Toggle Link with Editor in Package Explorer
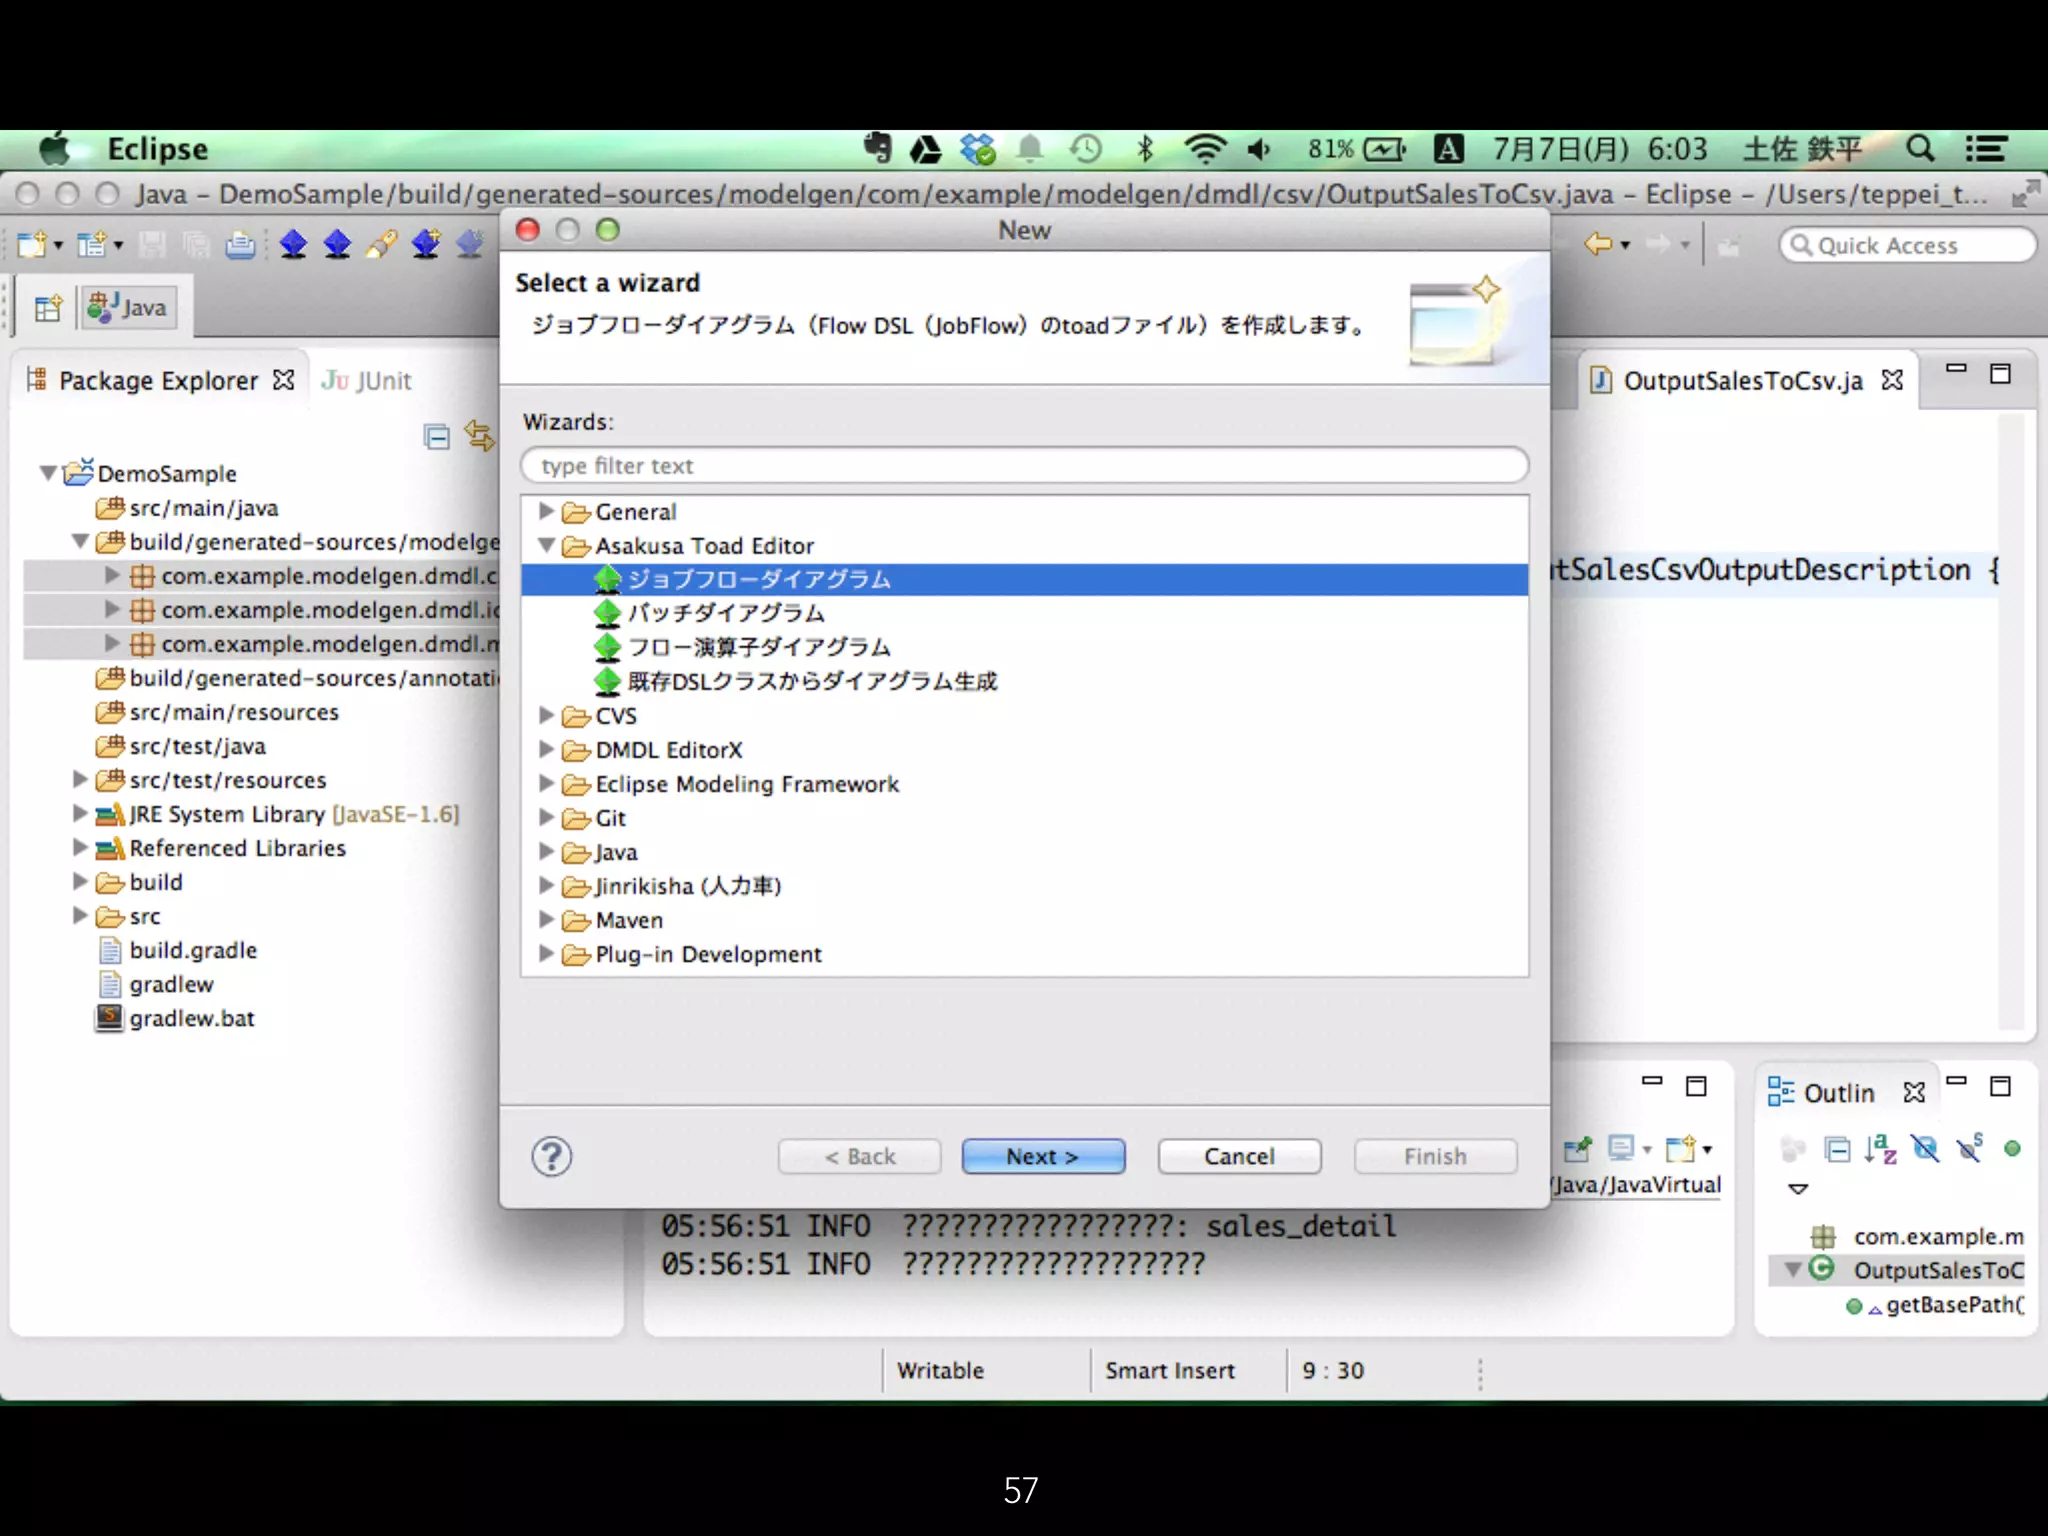The image size is (2048, 1536). [480, 437]
